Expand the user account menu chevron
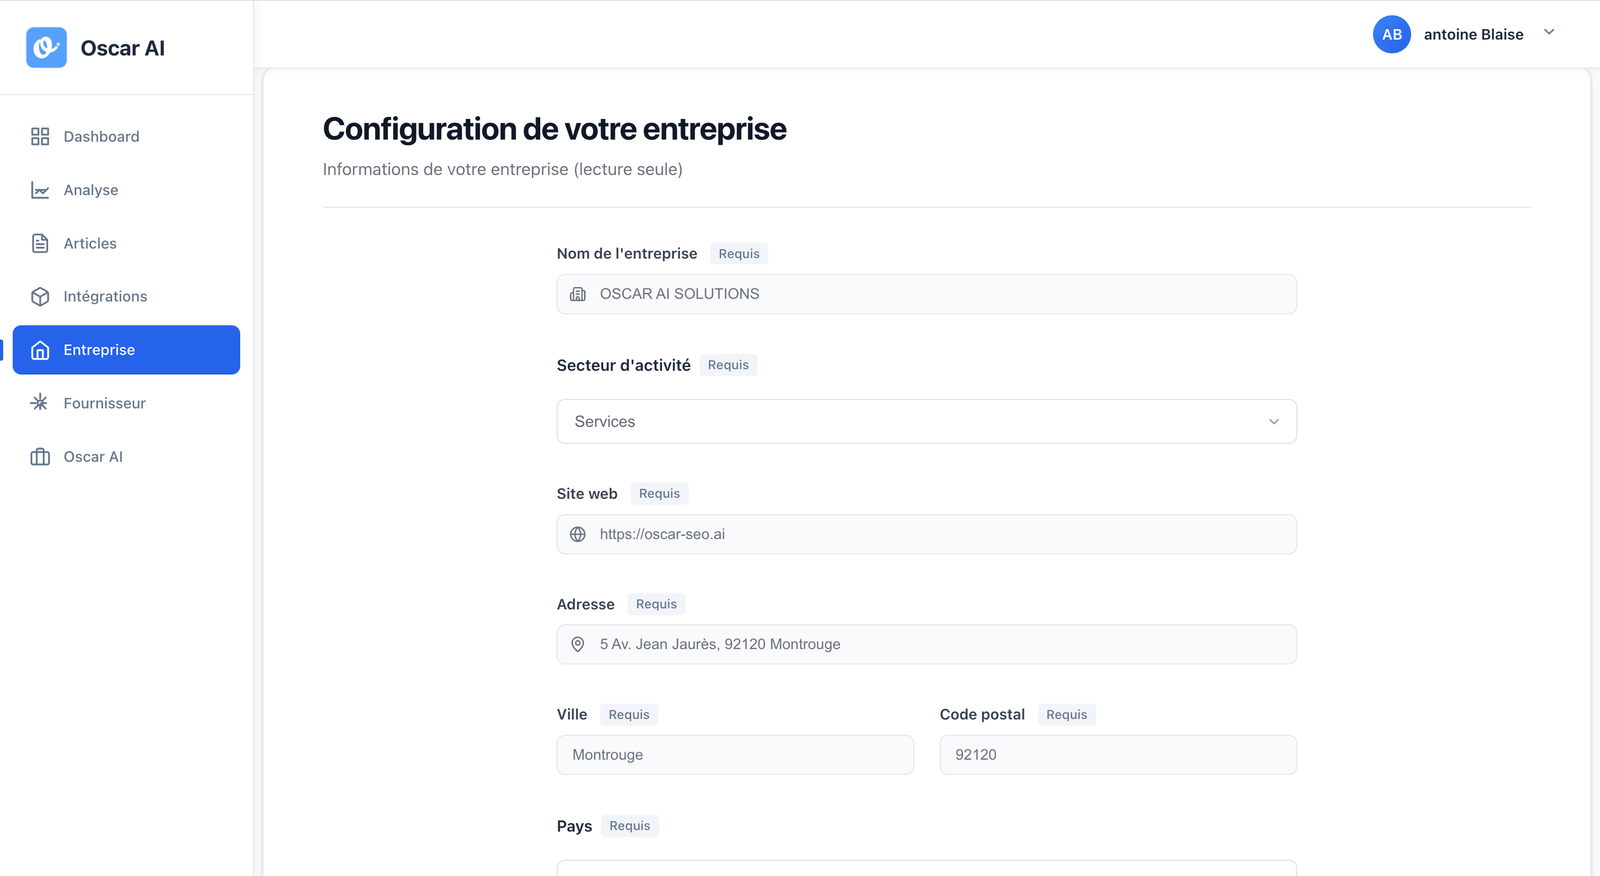 pyautogui.click(x=1549, y=33)
